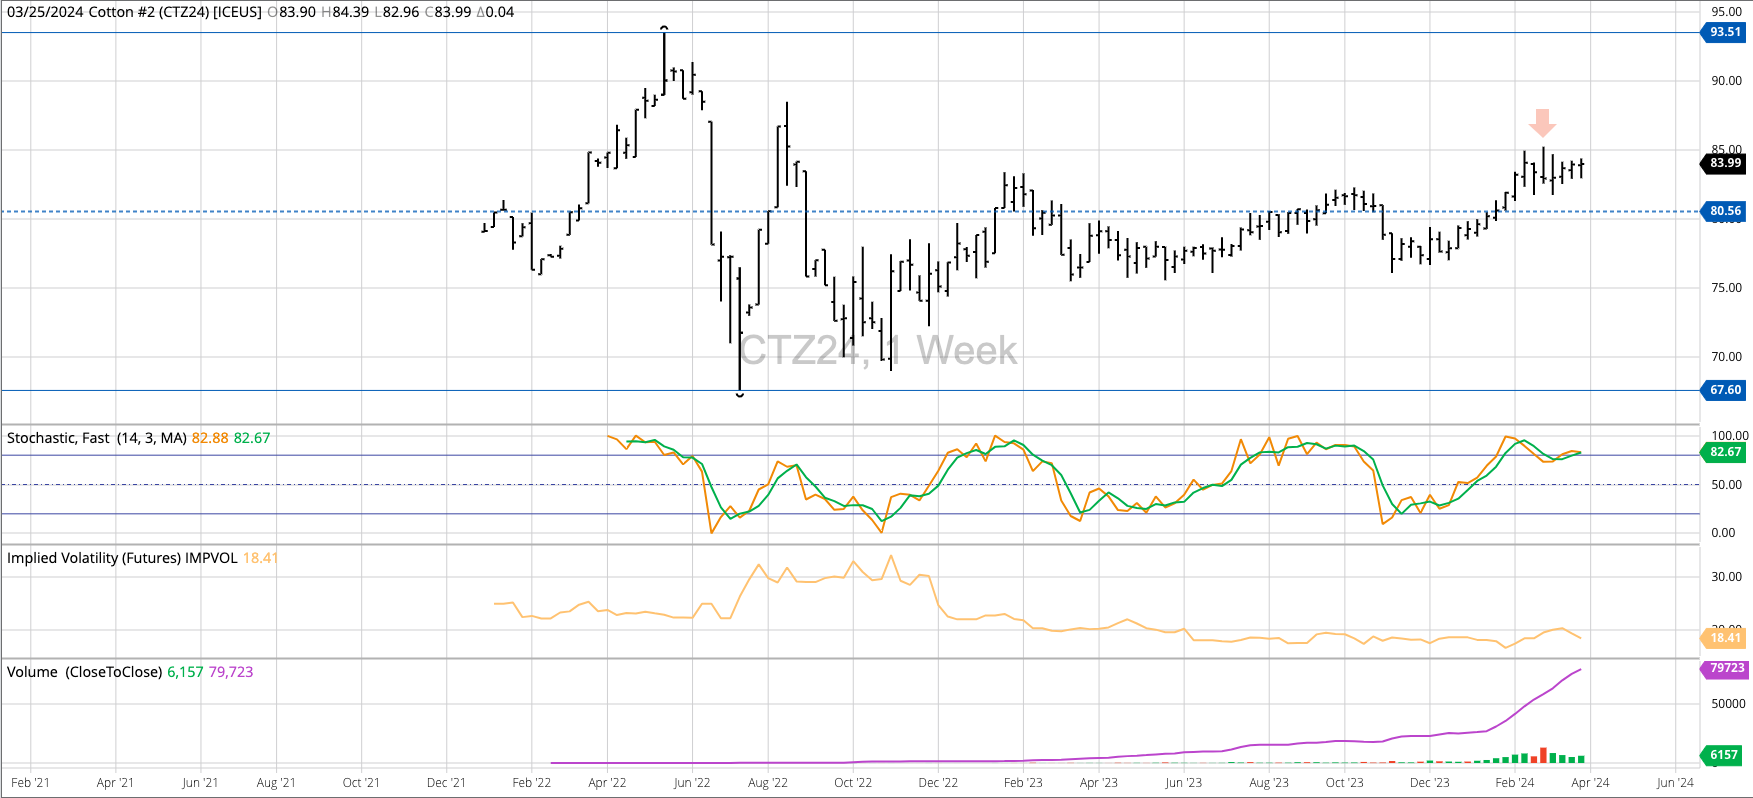Click the Cotton #2 (CTZ24) chart title

click(x=135, y=12)
